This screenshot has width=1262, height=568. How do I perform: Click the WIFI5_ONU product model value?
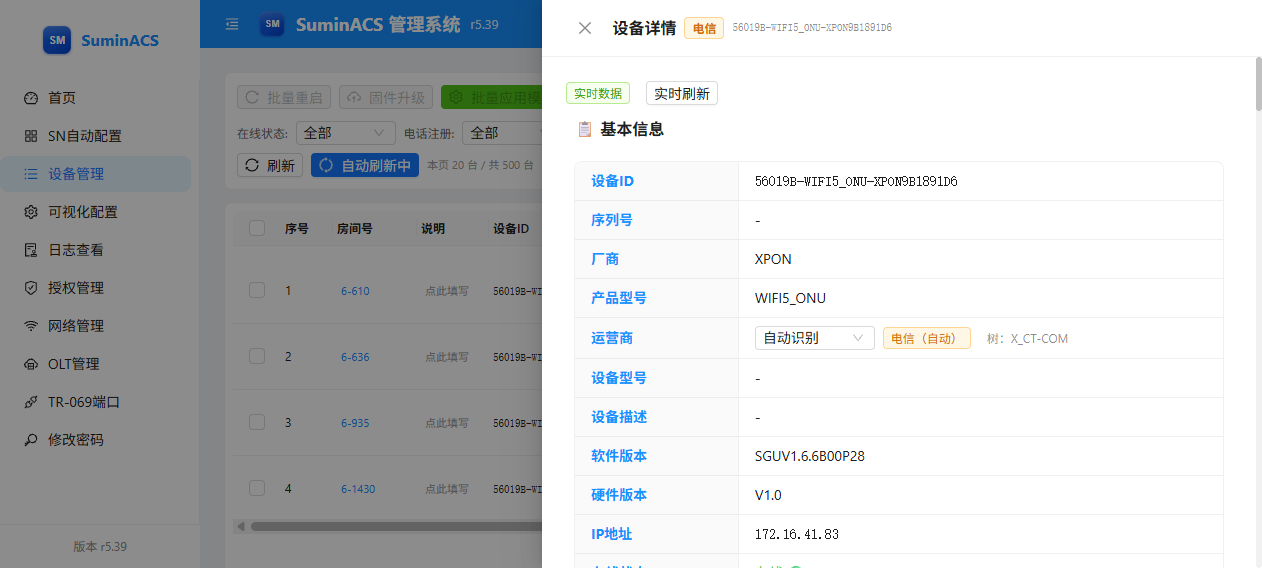[790, 298]
